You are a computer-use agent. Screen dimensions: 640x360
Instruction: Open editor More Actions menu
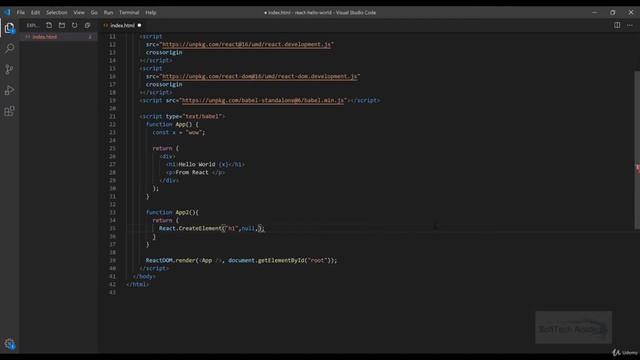(630, 25)
